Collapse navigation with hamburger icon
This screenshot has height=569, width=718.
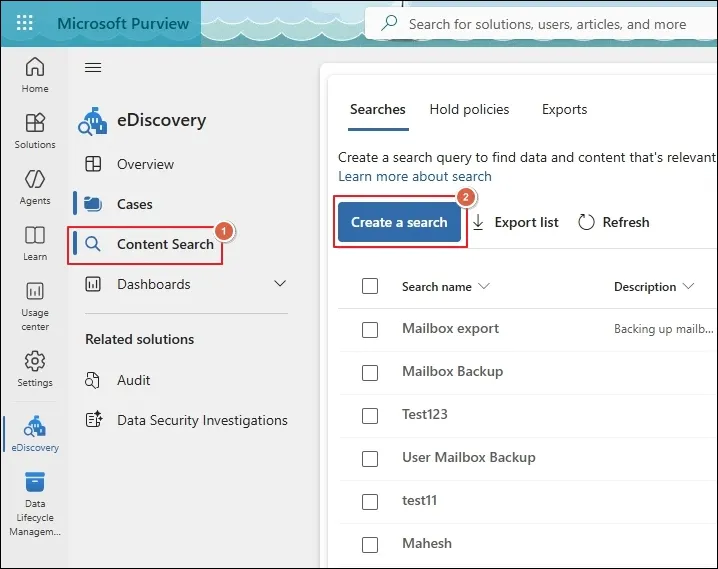coord(93,68)
